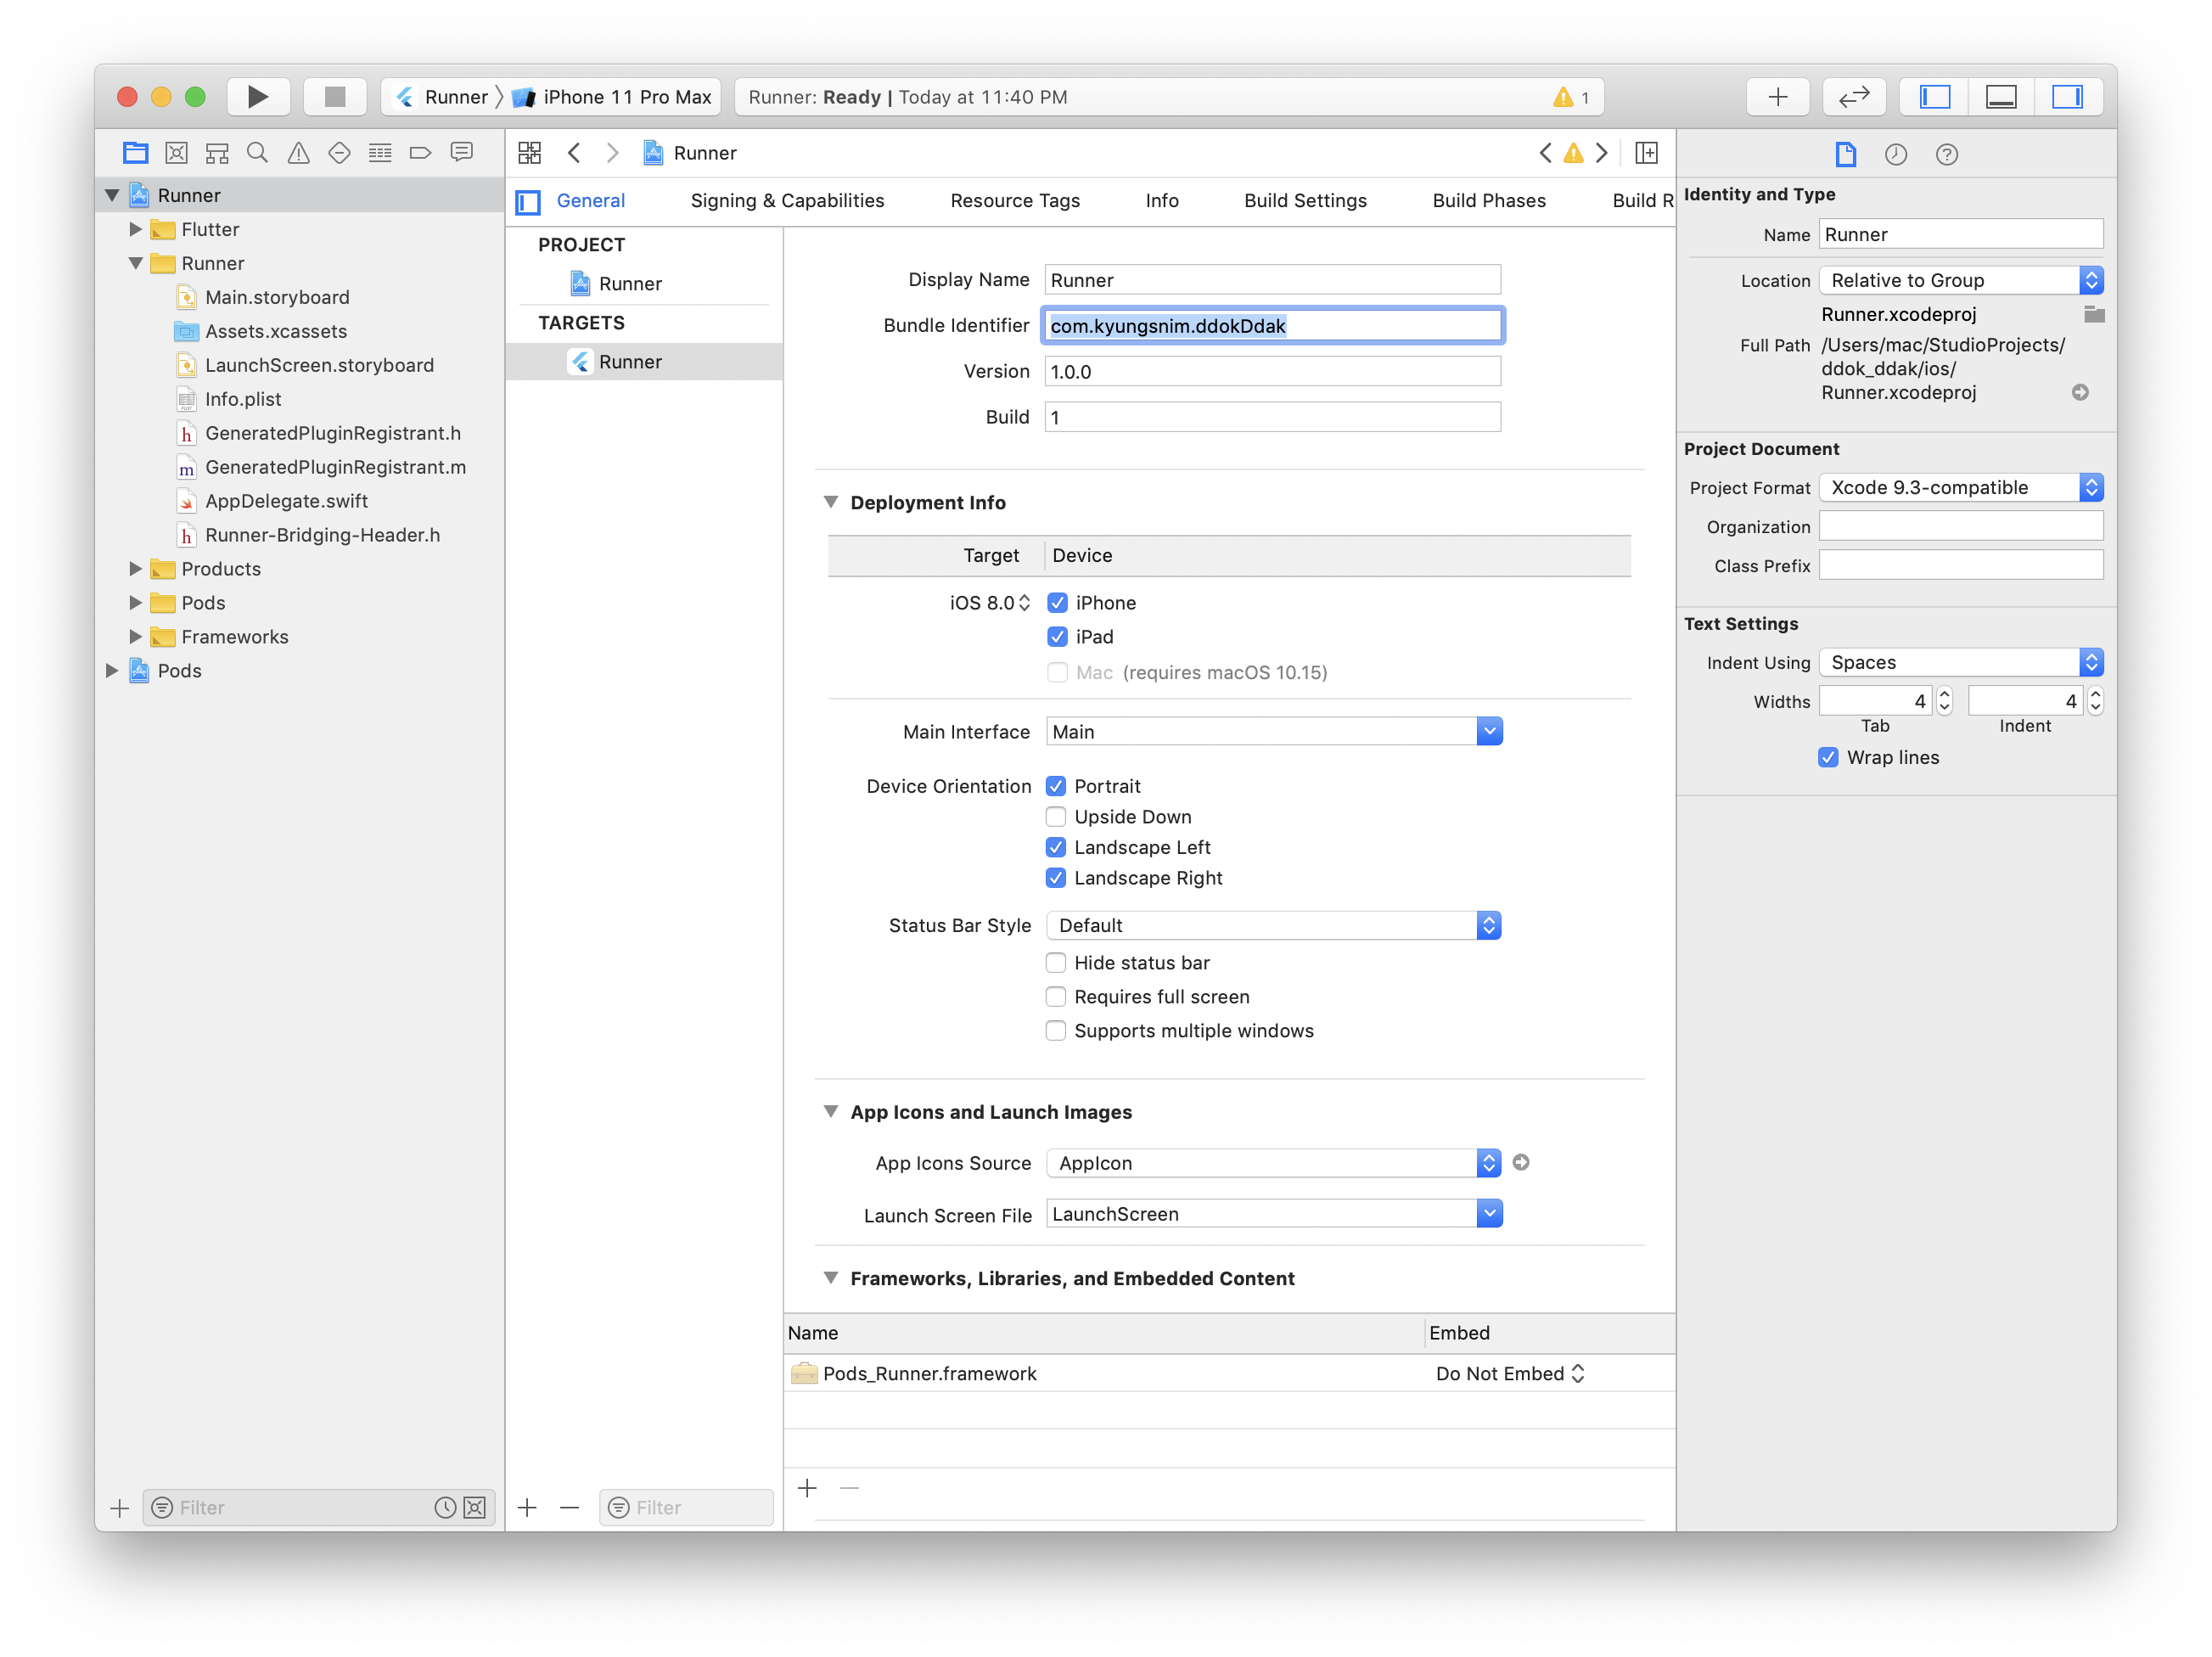Select AppDelegate.swift in file navigator
This screenshot has width=2212, height=1657.
point(286,501)
